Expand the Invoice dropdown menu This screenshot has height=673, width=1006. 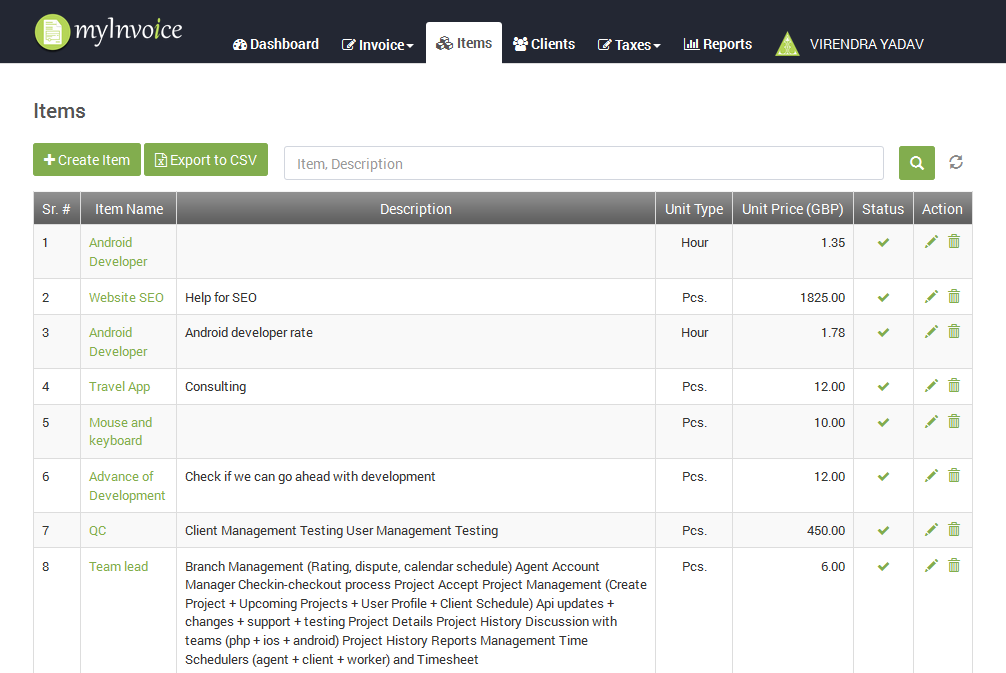pyautogui.click(x=377, y=45)
